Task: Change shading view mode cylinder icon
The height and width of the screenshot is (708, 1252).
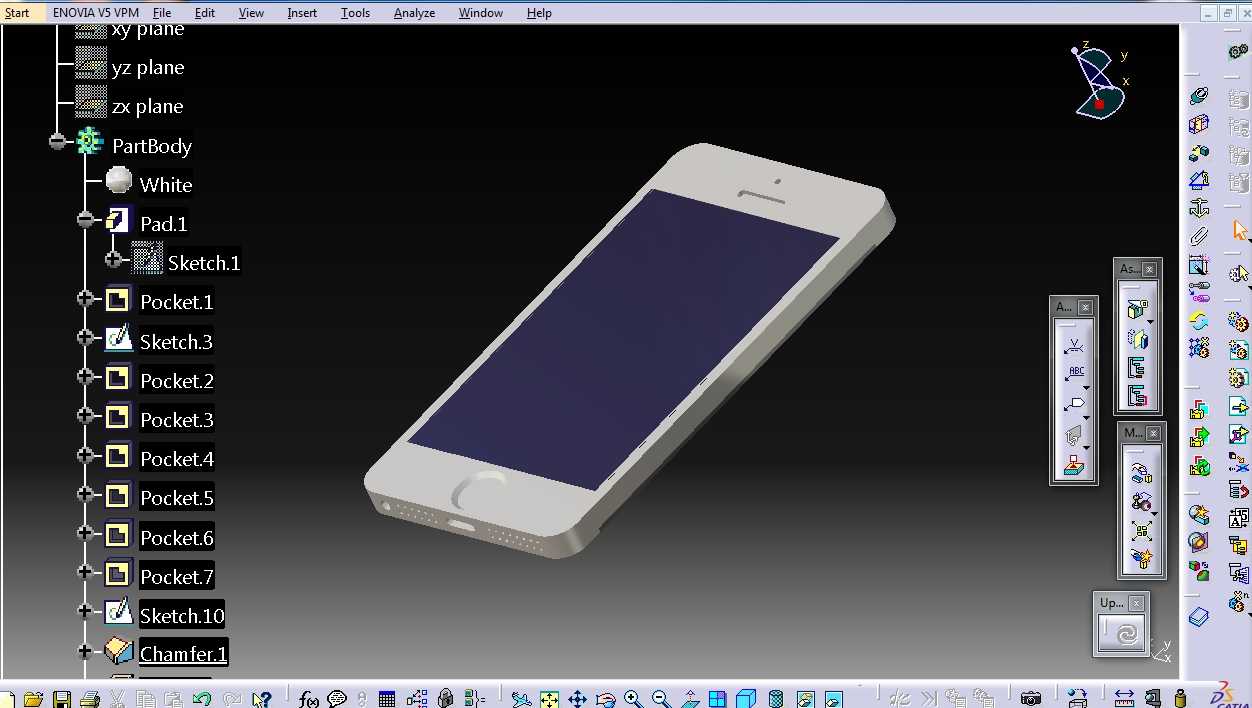Action: 775,699
